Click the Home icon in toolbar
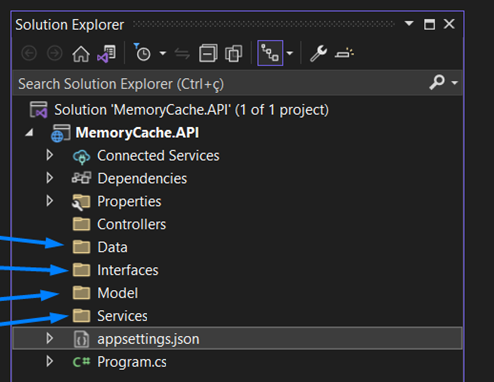Viewport: 494px width, 382px height. point(81,53)
